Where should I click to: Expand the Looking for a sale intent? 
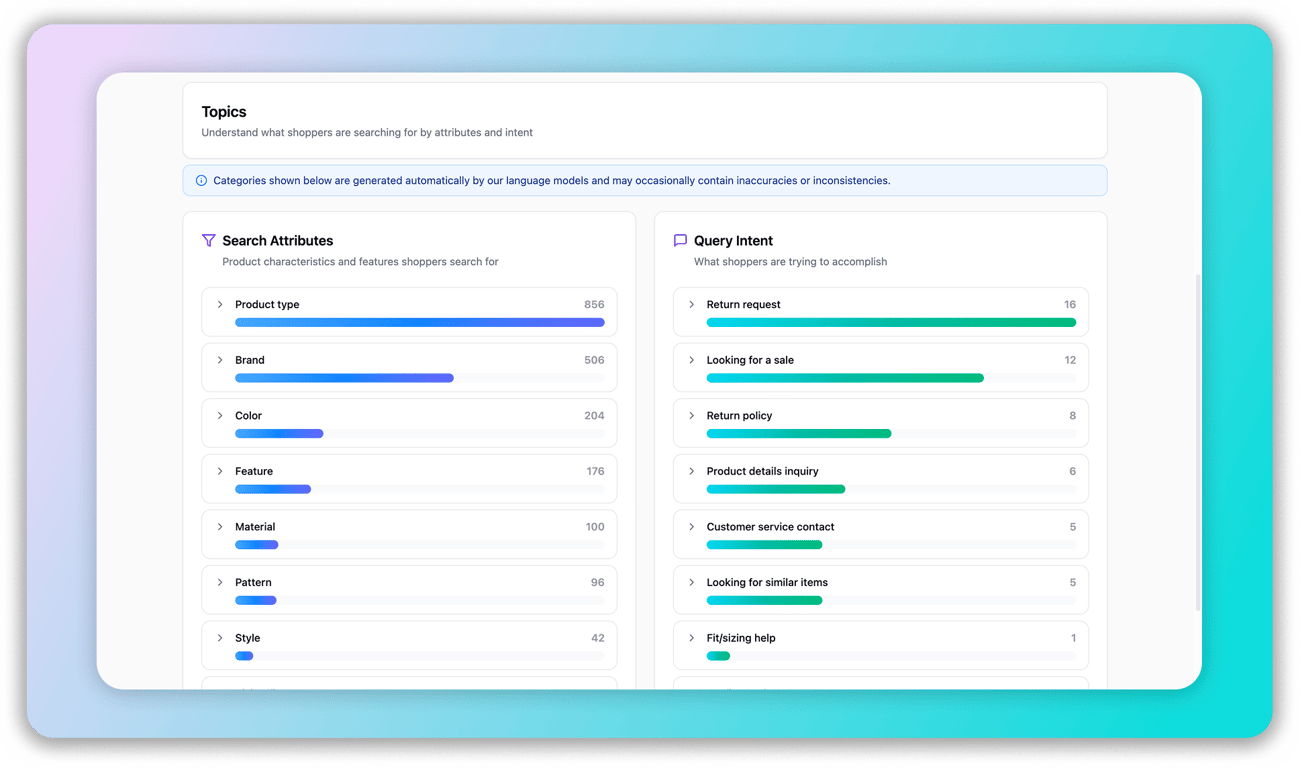click(691, 360)
